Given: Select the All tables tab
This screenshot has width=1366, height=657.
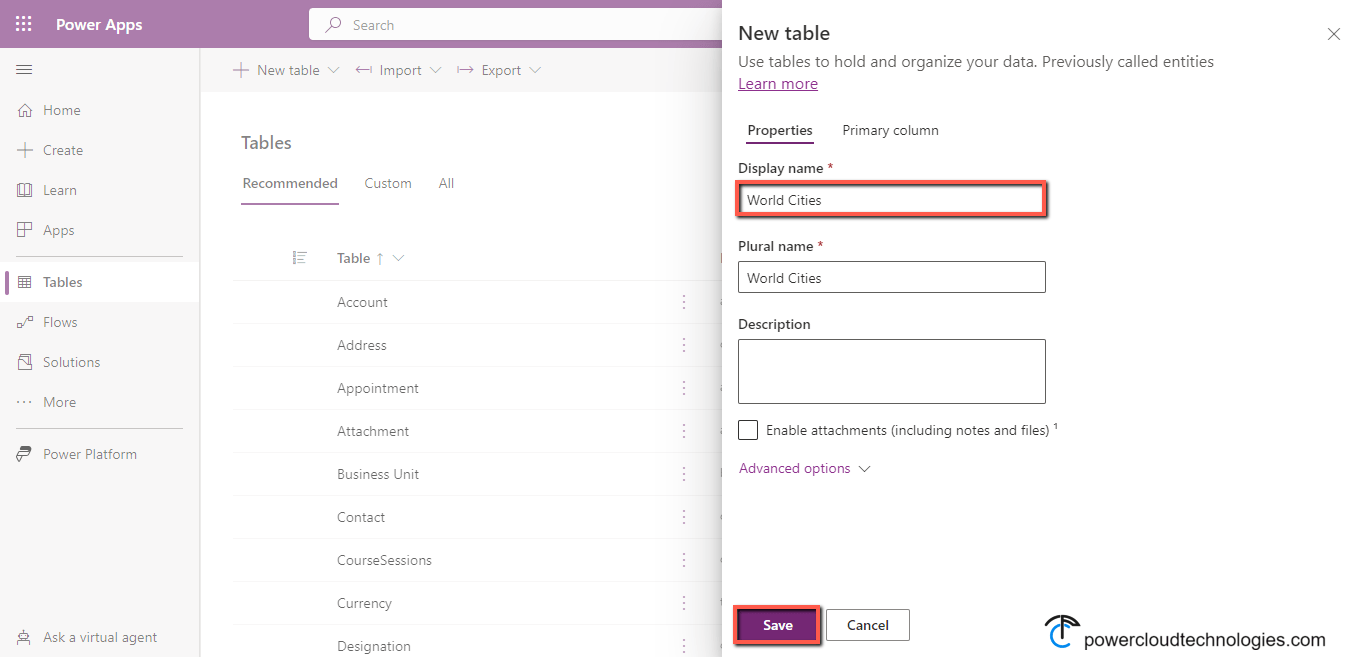Looking at the screenshot, I should click(x=446, y=183).
